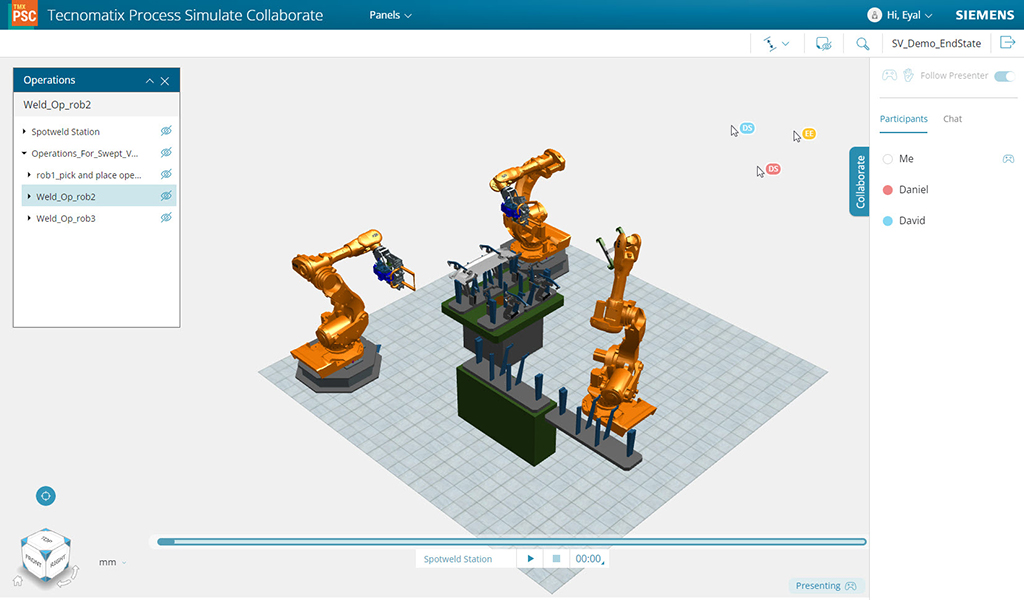Viewport: 1024px width, 600px height.
Task: Toggle visibility of Spotweld Station
Action: tap(167, 131)
